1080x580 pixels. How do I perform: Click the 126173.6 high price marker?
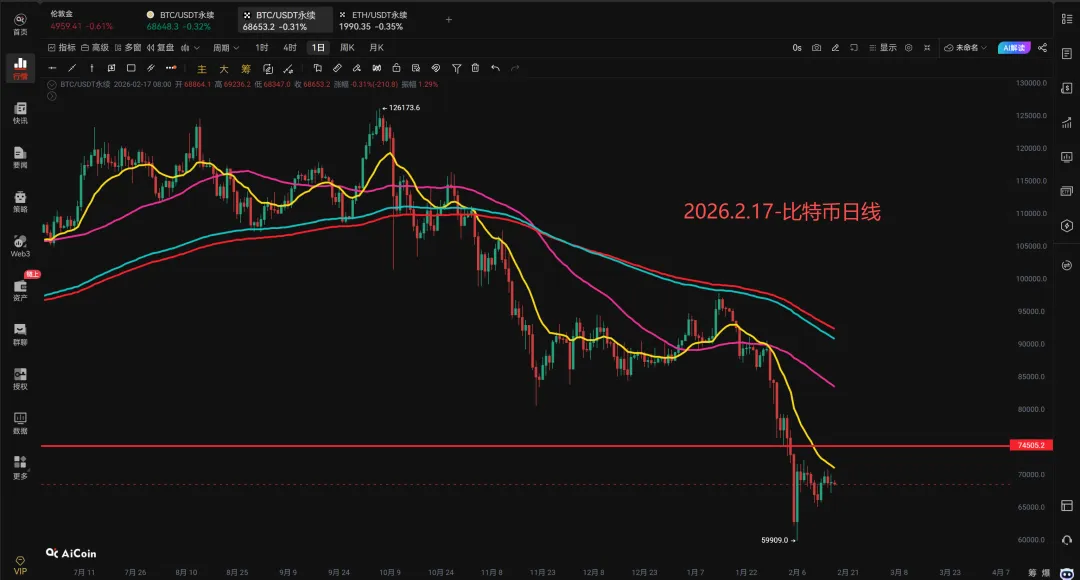point(401,108)
